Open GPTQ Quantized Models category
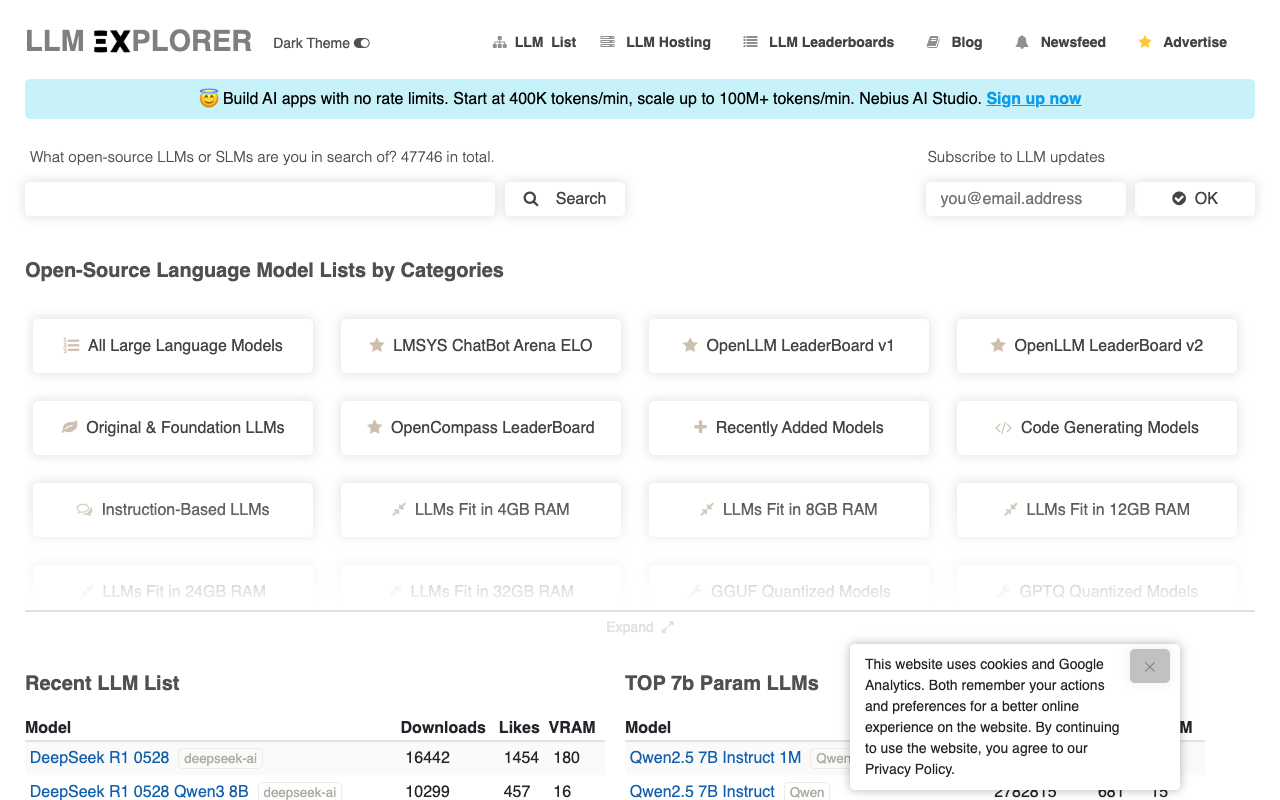This screenshot has width=1280, height=800. pos(1097,587)
